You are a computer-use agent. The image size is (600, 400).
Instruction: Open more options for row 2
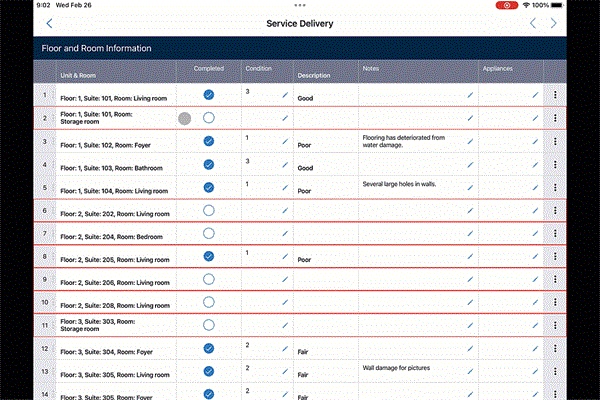coord(555,118)
